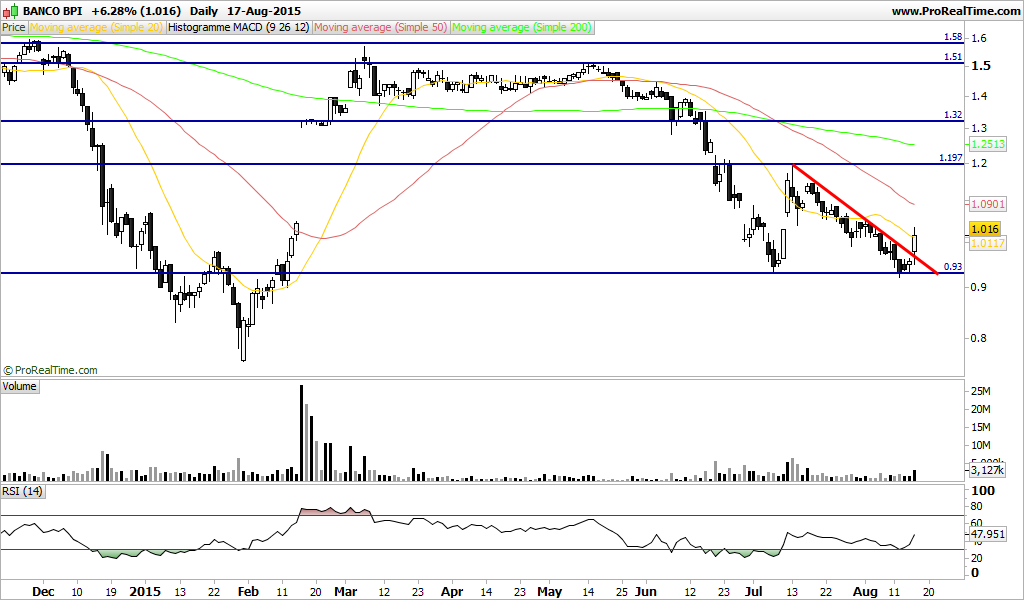The width and height of the screenshot is (1024, 600).
Task: Select the 1.32 horizontal level label
Action: [x=953, y=114]
